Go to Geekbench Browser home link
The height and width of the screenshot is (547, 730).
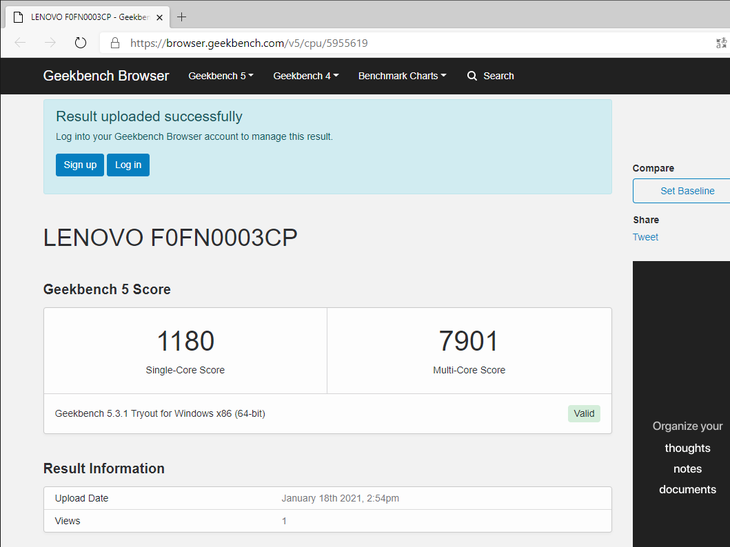coord(106,76)
